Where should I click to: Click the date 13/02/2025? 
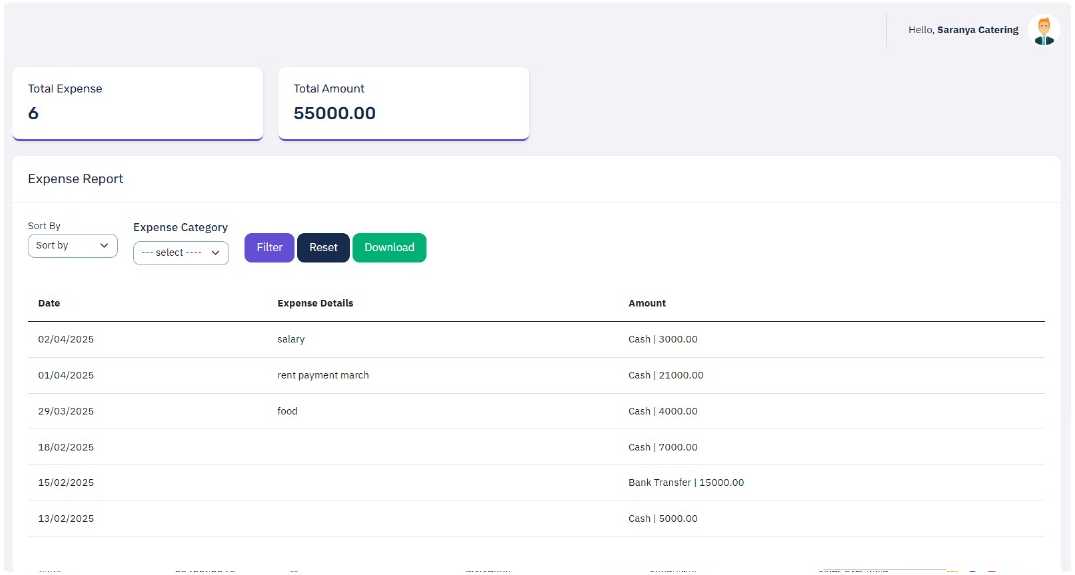(66, 519)
